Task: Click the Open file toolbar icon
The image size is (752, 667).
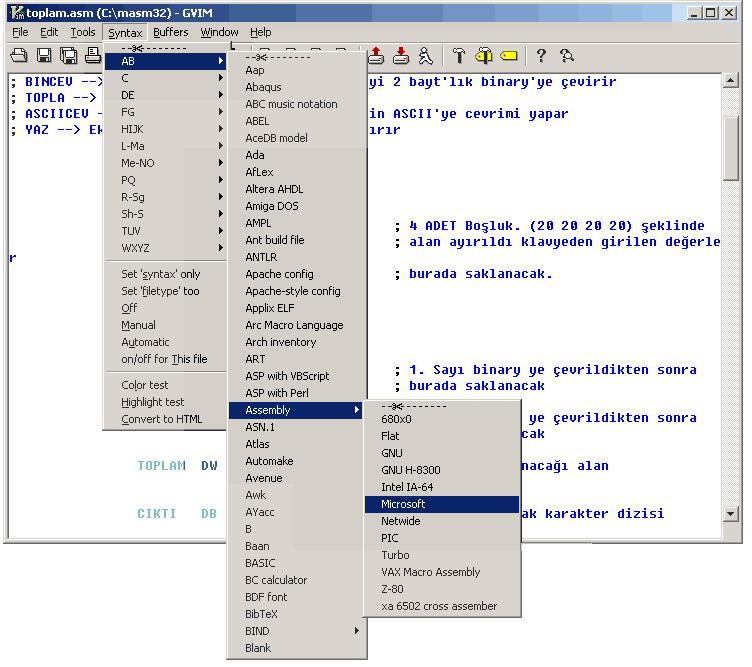Action: pos(19,56)
